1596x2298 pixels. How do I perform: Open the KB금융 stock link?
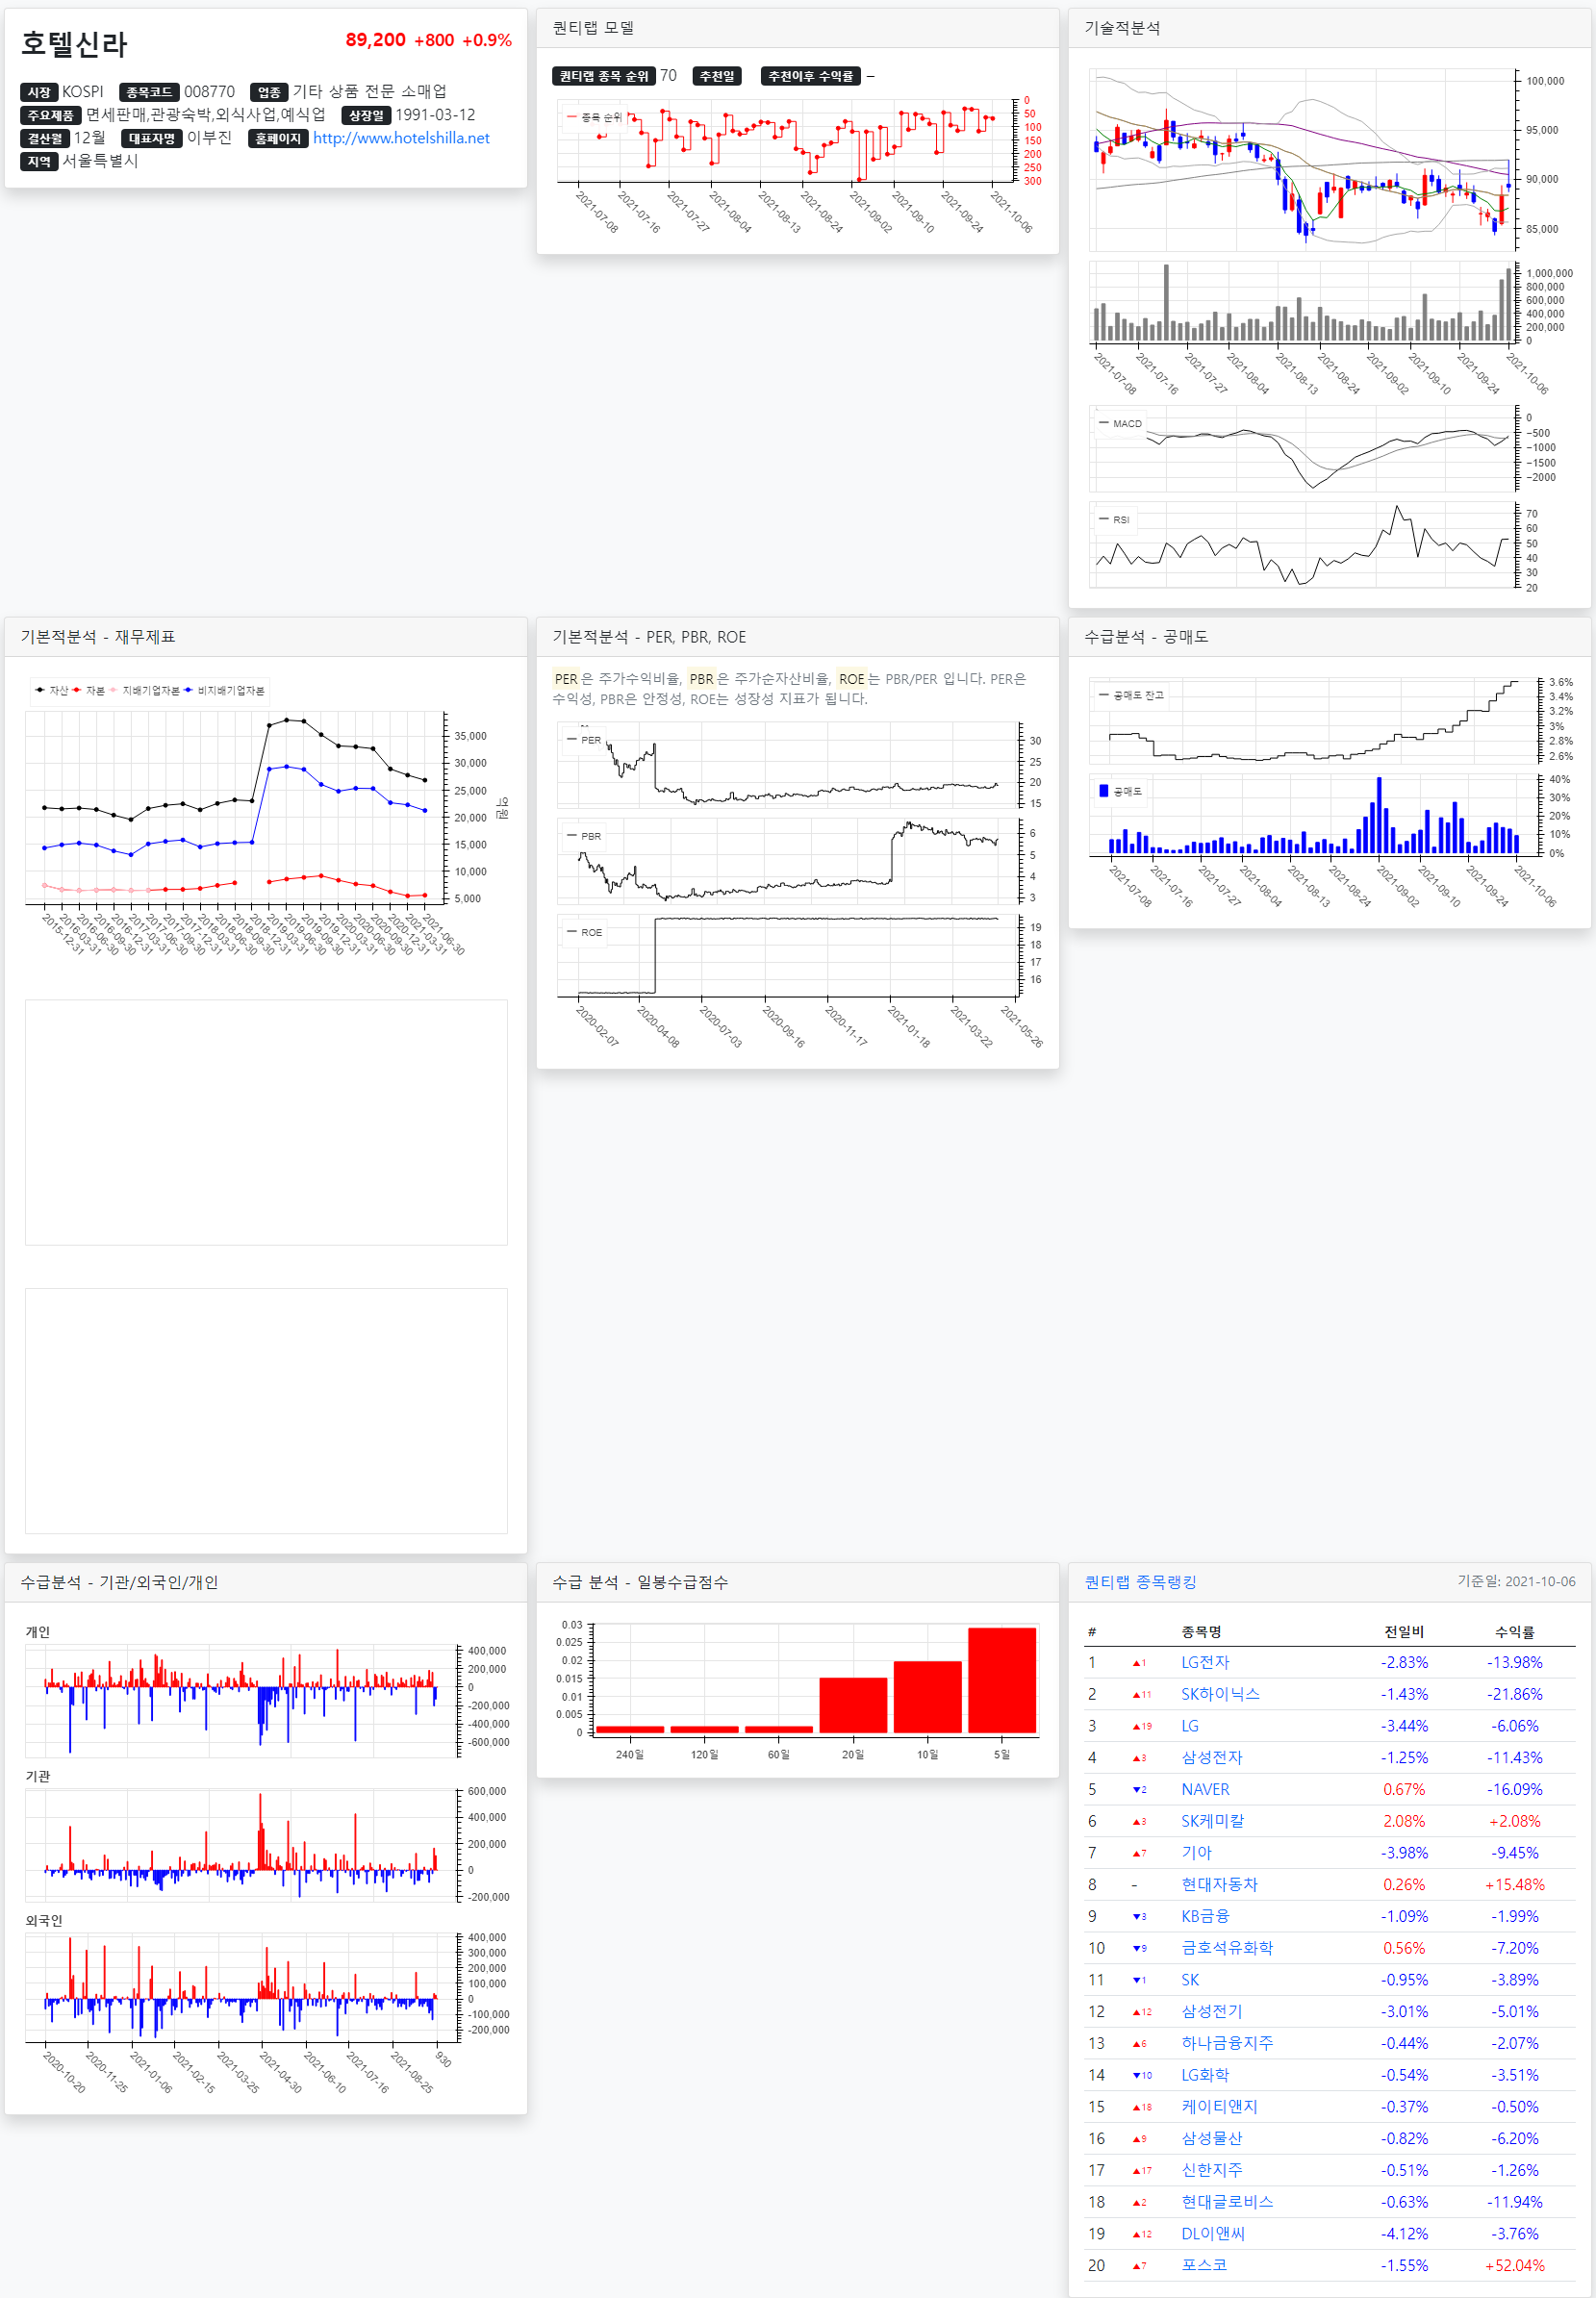coord(1205,1916)
